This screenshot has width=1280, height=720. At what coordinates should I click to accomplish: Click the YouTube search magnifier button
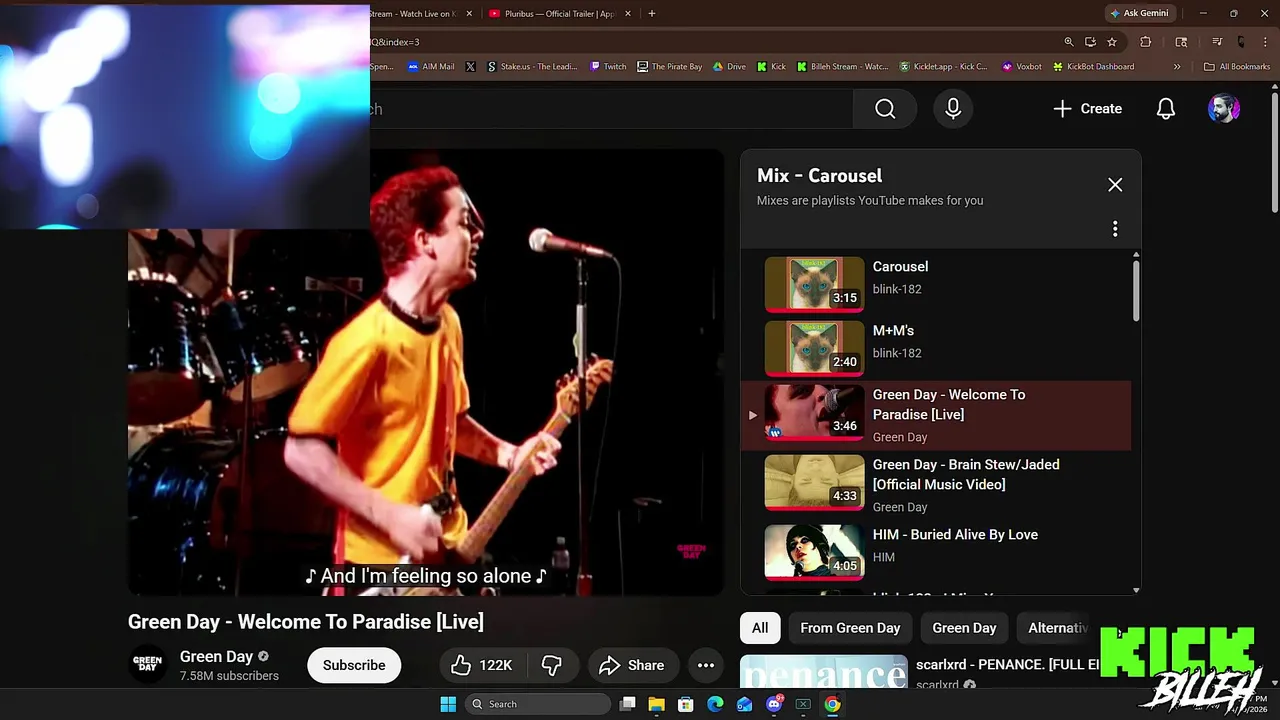[885, 109]
